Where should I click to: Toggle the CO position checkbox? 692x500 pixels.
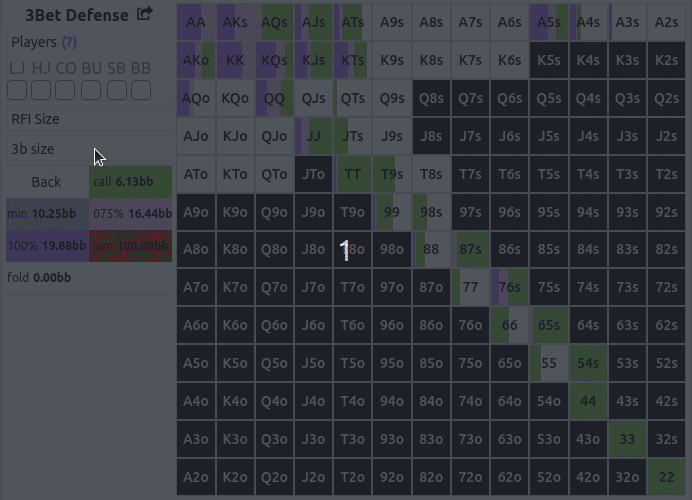click(65, 91)
